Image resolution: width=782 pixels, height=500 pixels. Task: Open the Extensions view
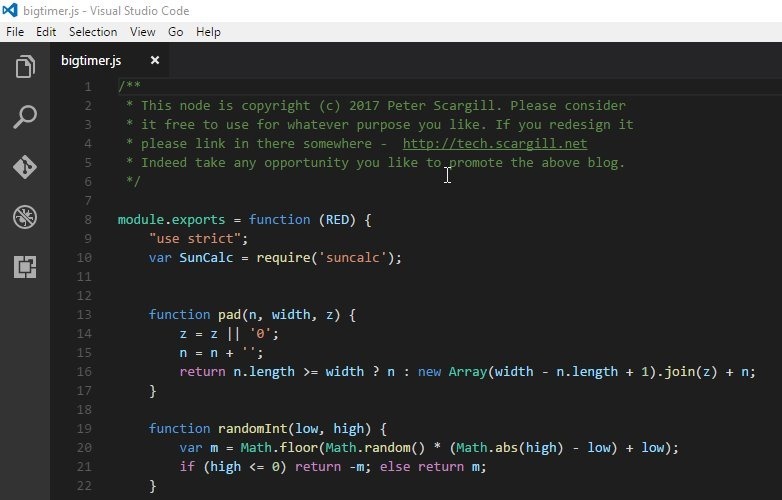(24, 267)
